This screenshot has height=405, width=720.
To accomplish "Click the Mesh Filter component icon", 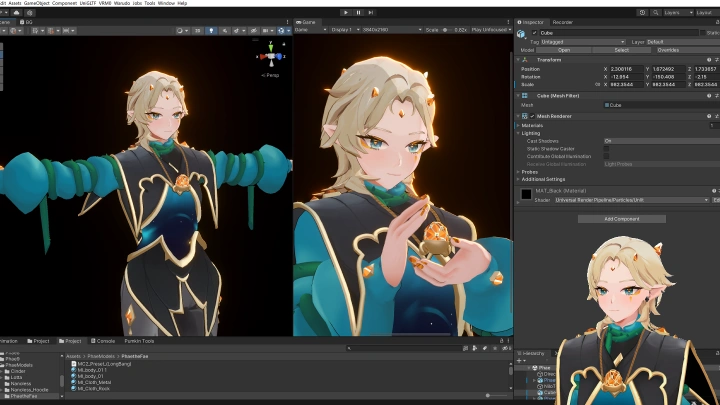I will click(x=525, y=96).
